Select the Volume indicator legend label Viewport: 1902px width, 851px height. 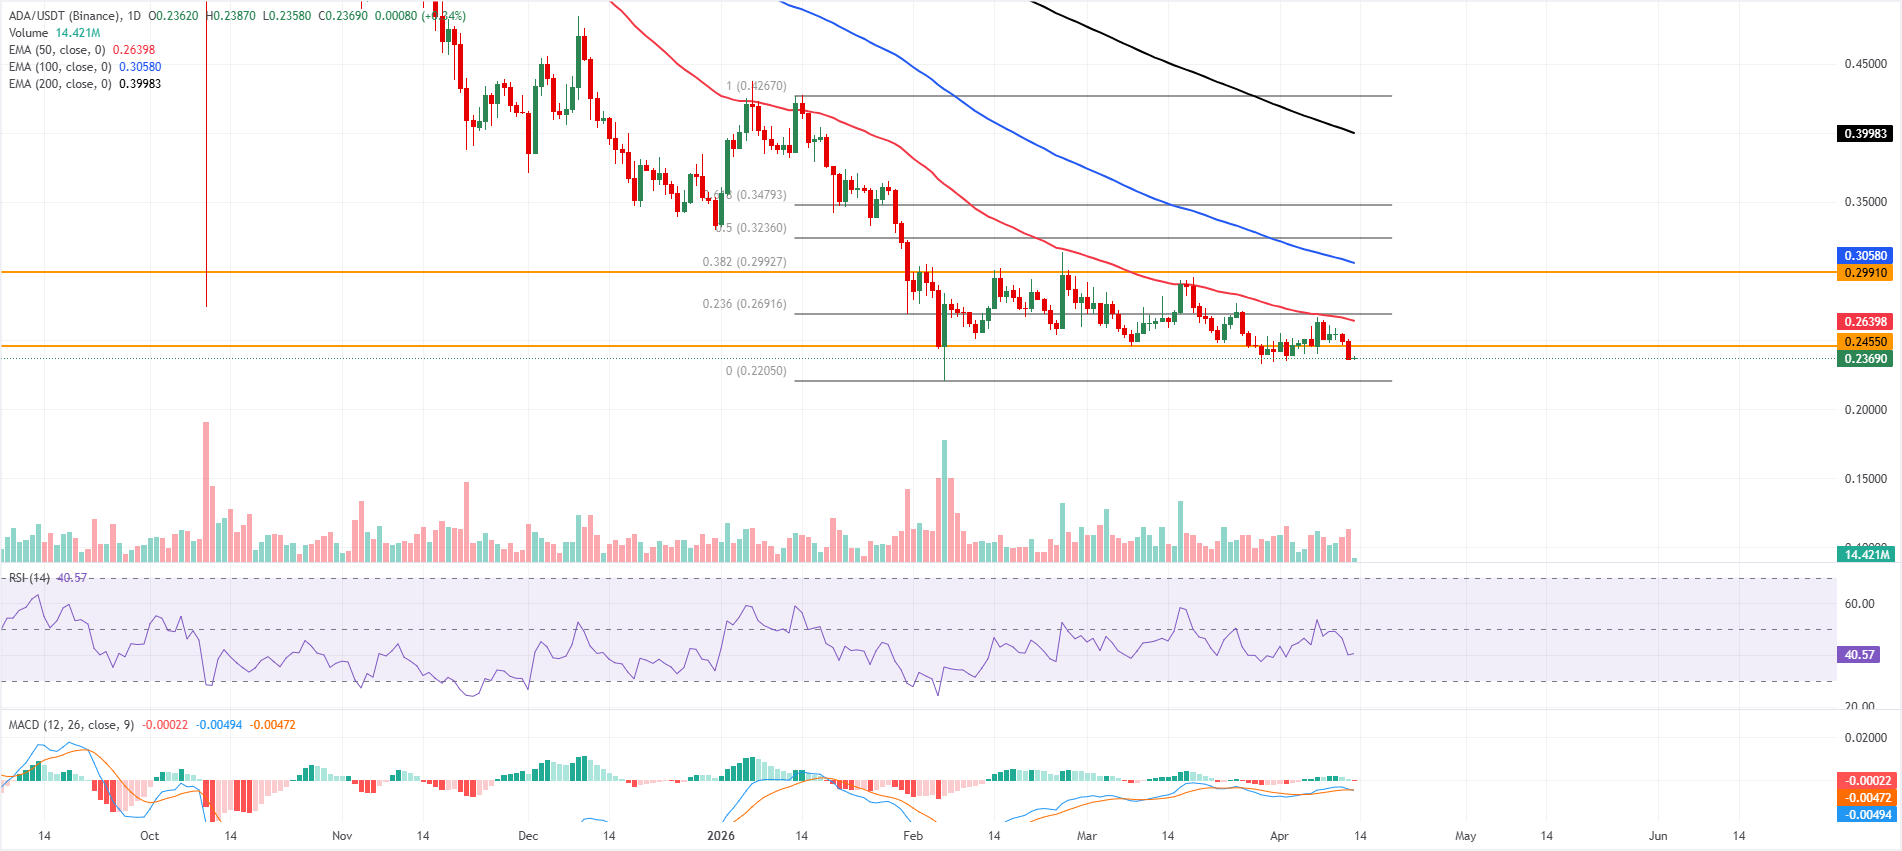28,33
